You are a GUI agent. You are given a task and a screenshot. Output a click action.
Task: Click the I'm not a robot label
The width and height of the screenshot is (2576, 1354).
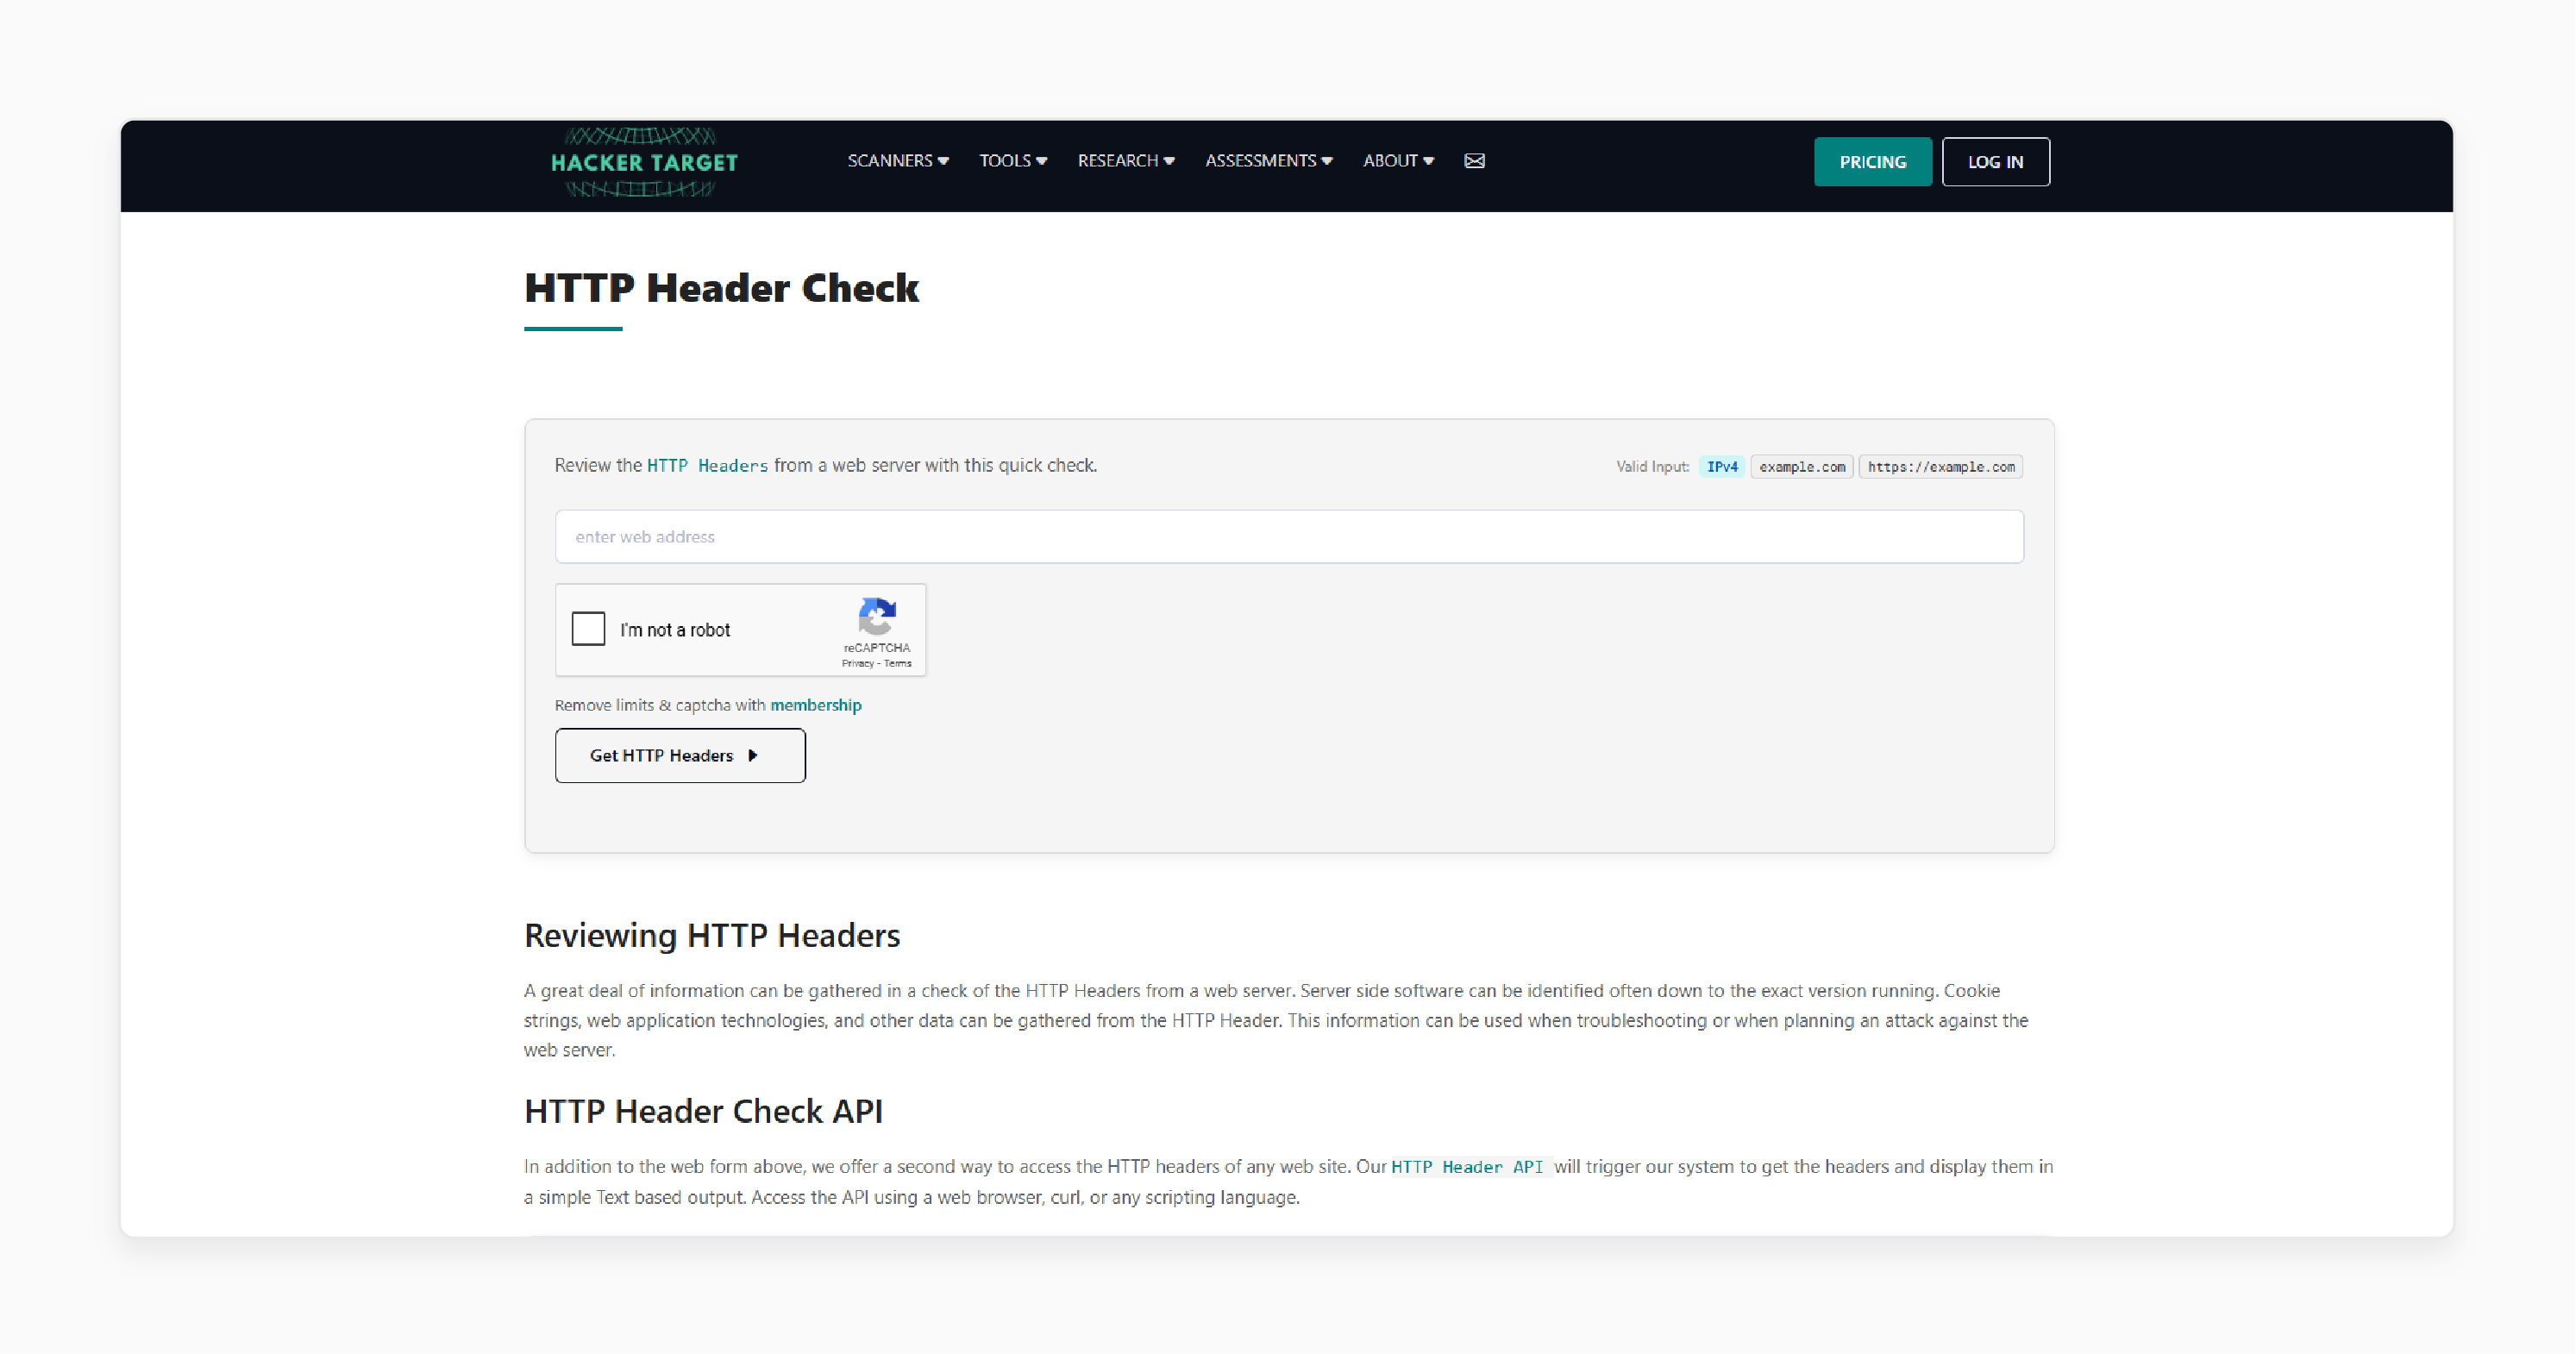click(675, 630)
